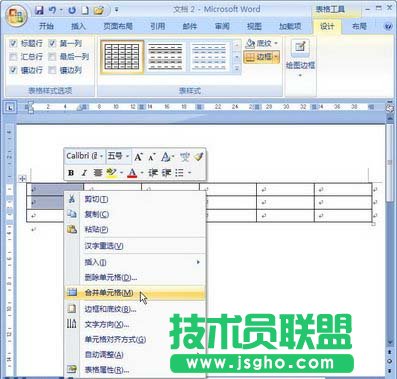Click the vertical scrollbar down arrow
Screen dimensions: 397x379
pyautogui.click(x=390, y=343)
